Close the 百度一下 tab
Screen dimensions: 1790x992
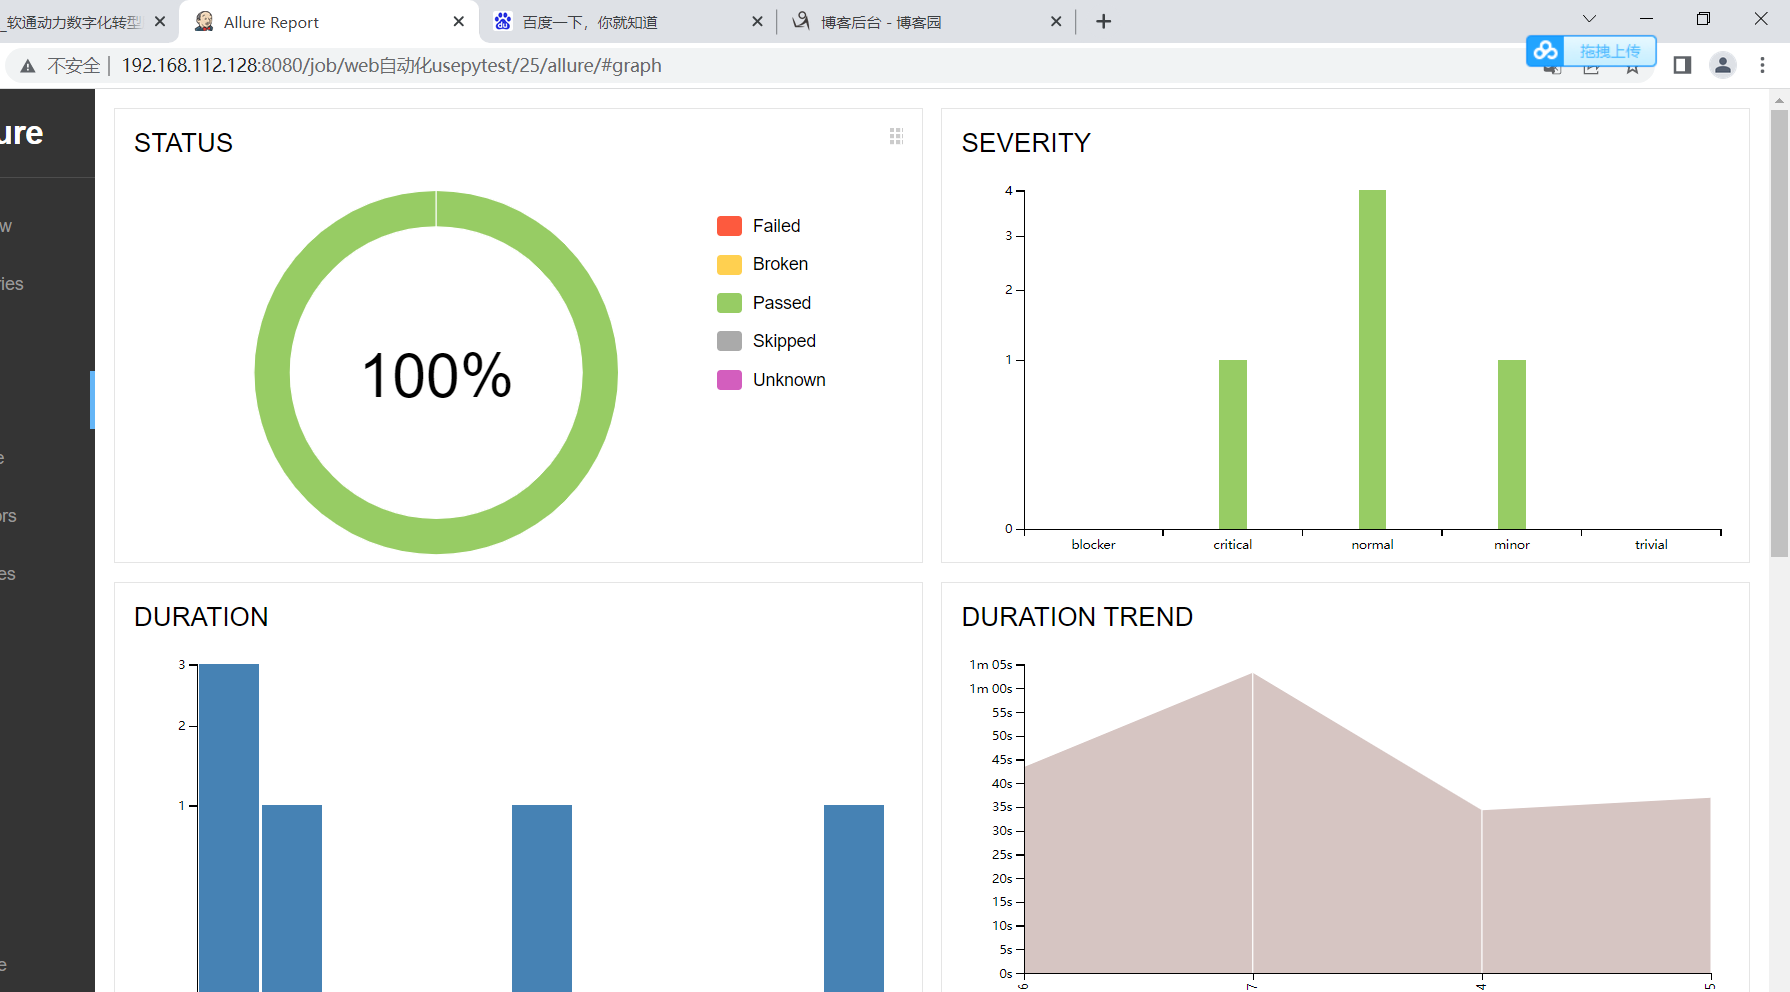click(x=757, y=21)
